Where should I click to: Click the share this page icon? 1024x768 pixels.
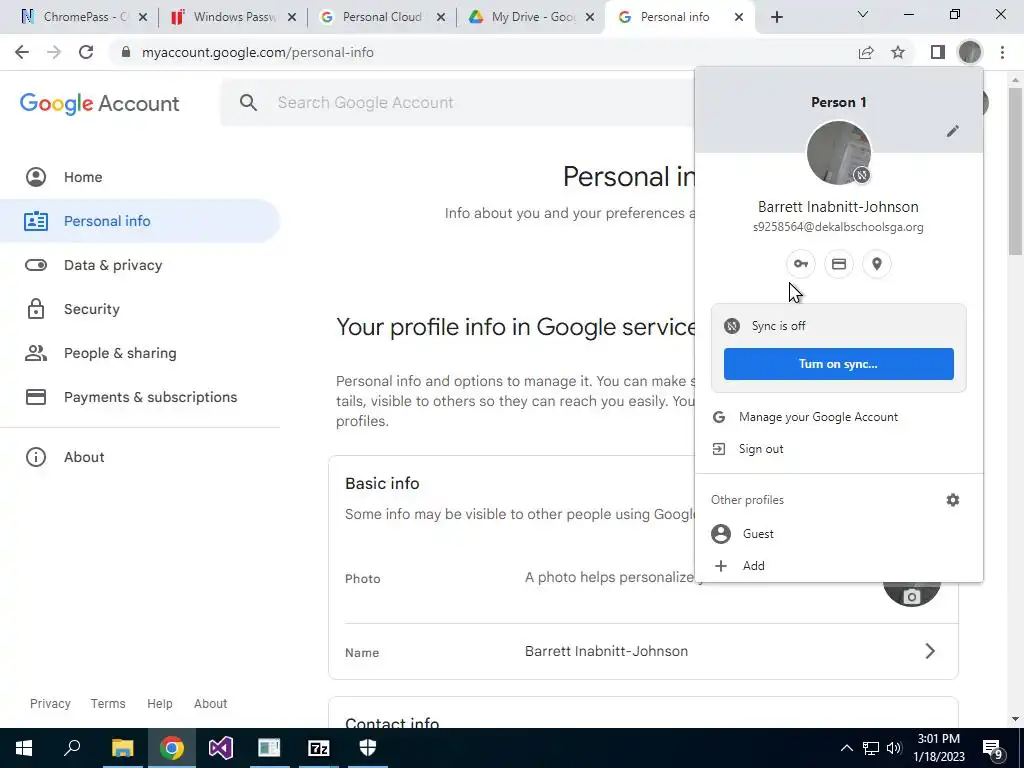tap(866, 52)
